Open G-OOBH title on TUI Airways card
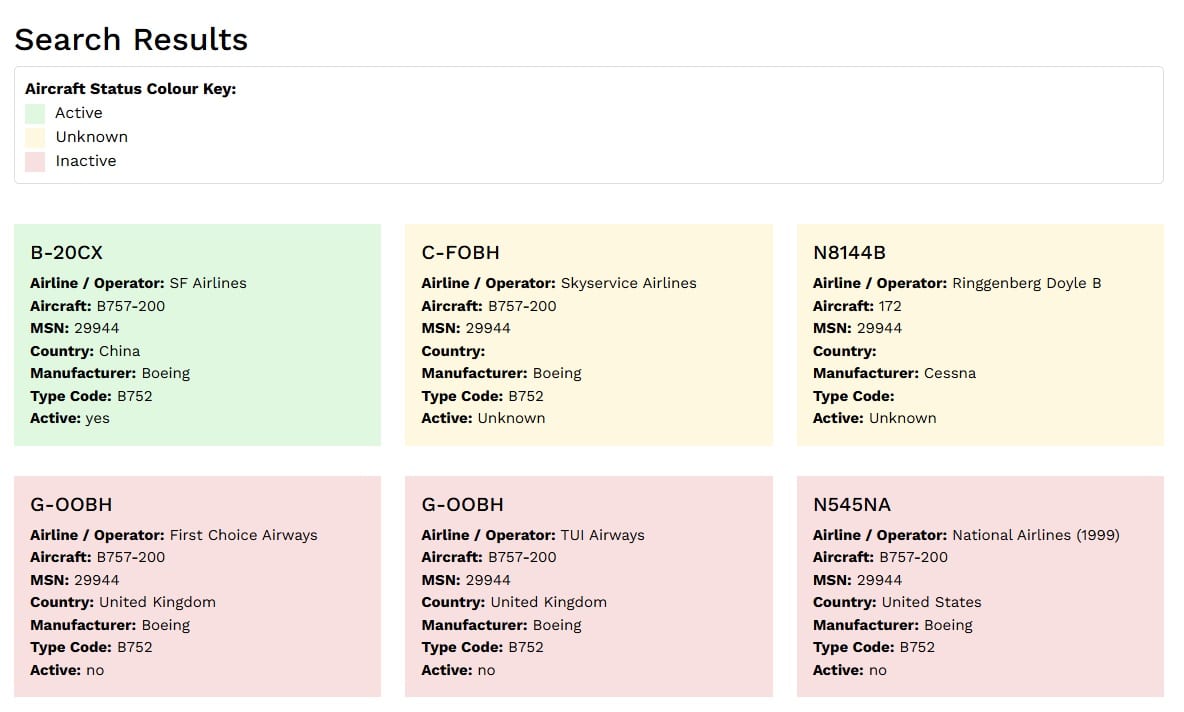 462,504
